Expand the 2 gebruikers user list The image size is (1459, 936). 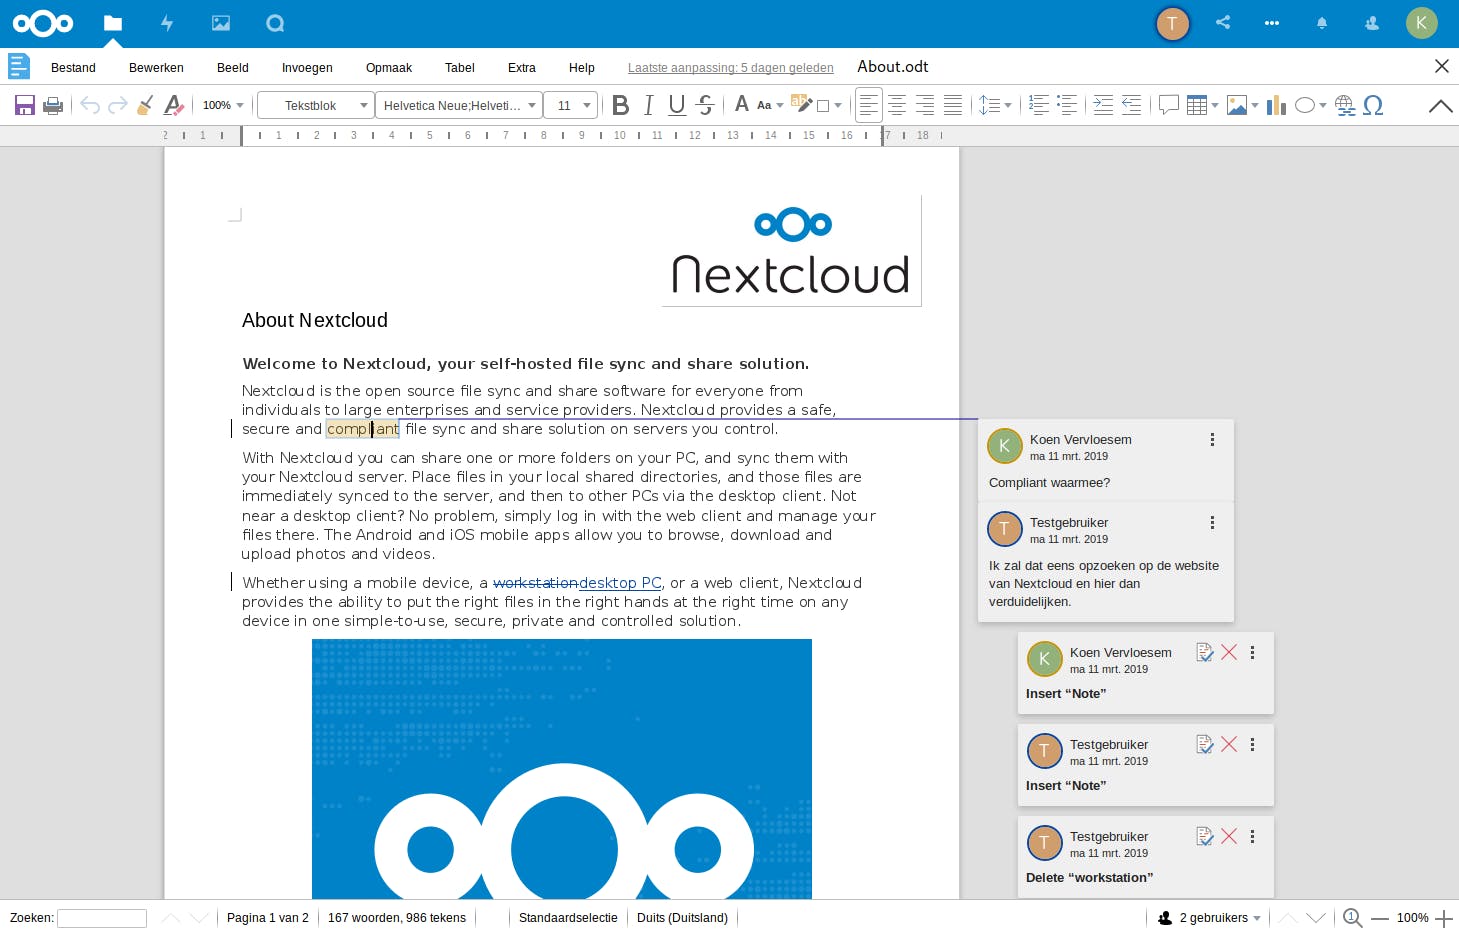click(x=1209, y=918)
